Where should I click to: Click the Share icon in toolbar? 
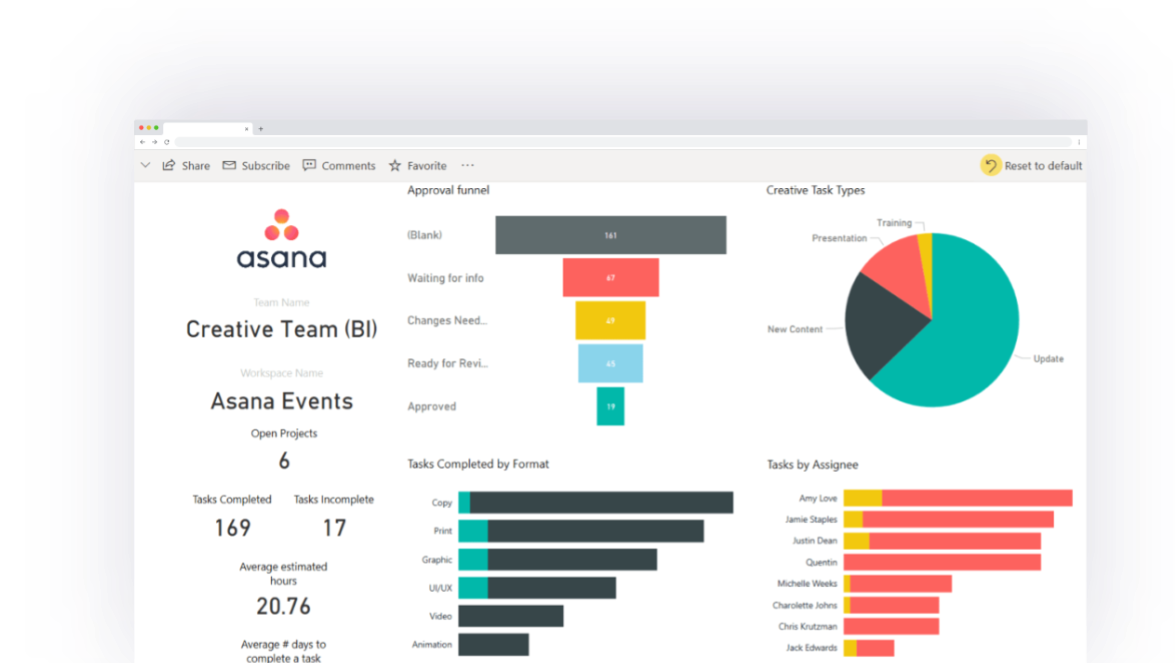tap(169, 165)
